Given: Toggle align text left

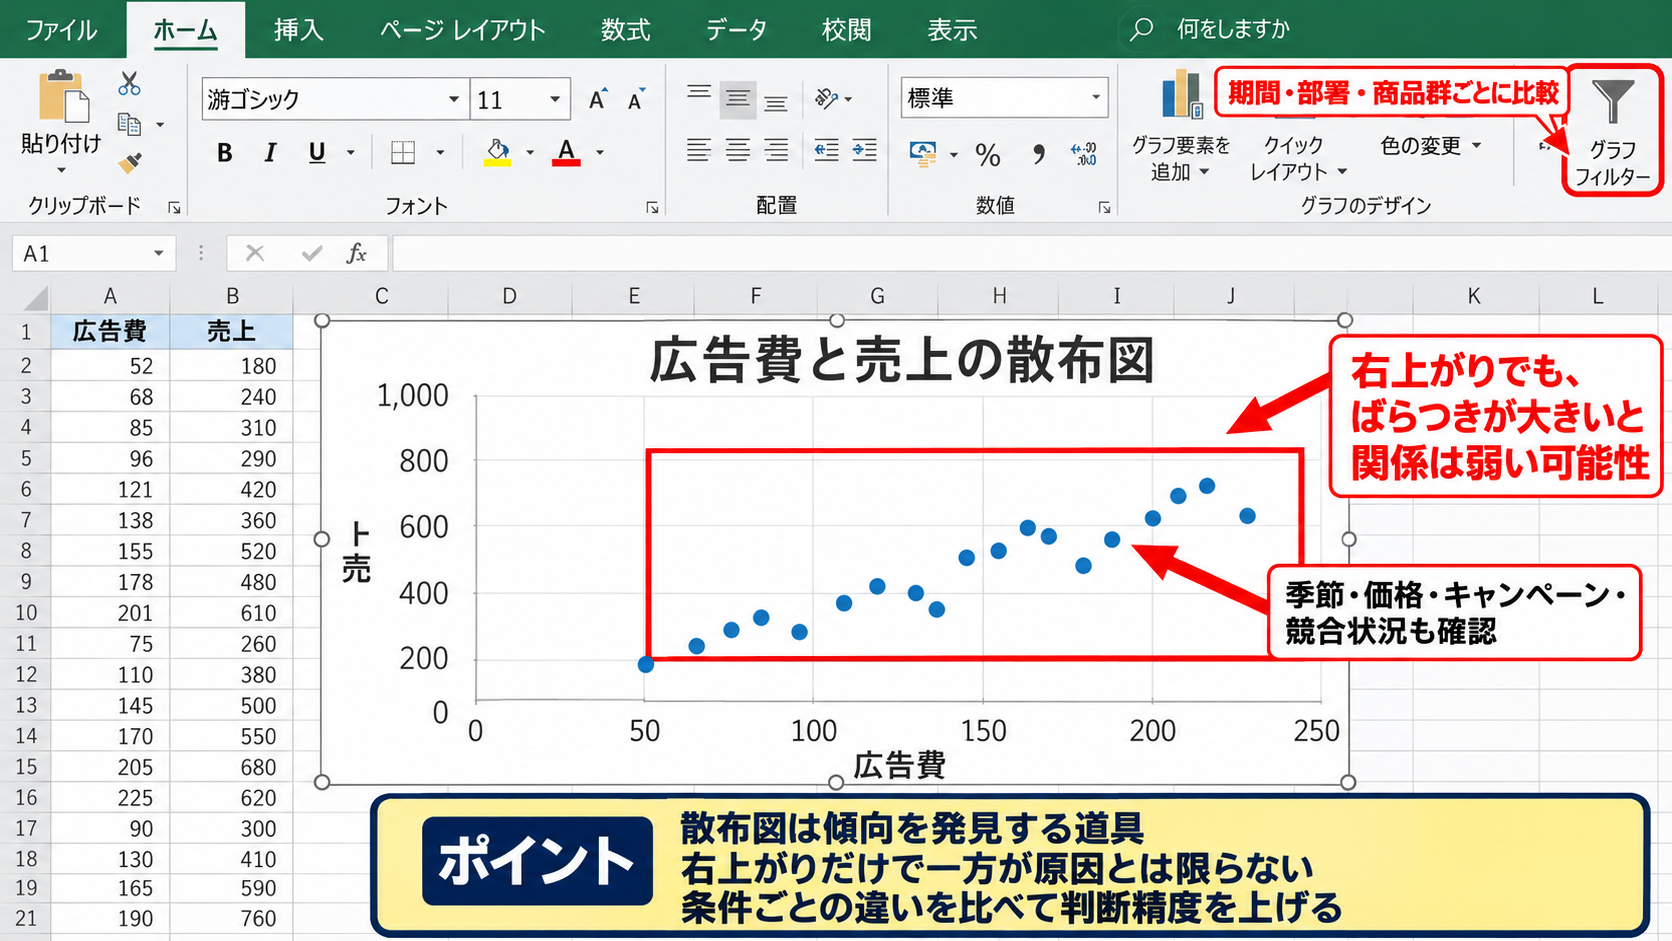Looking at the screenshot, I should [699, 151].
